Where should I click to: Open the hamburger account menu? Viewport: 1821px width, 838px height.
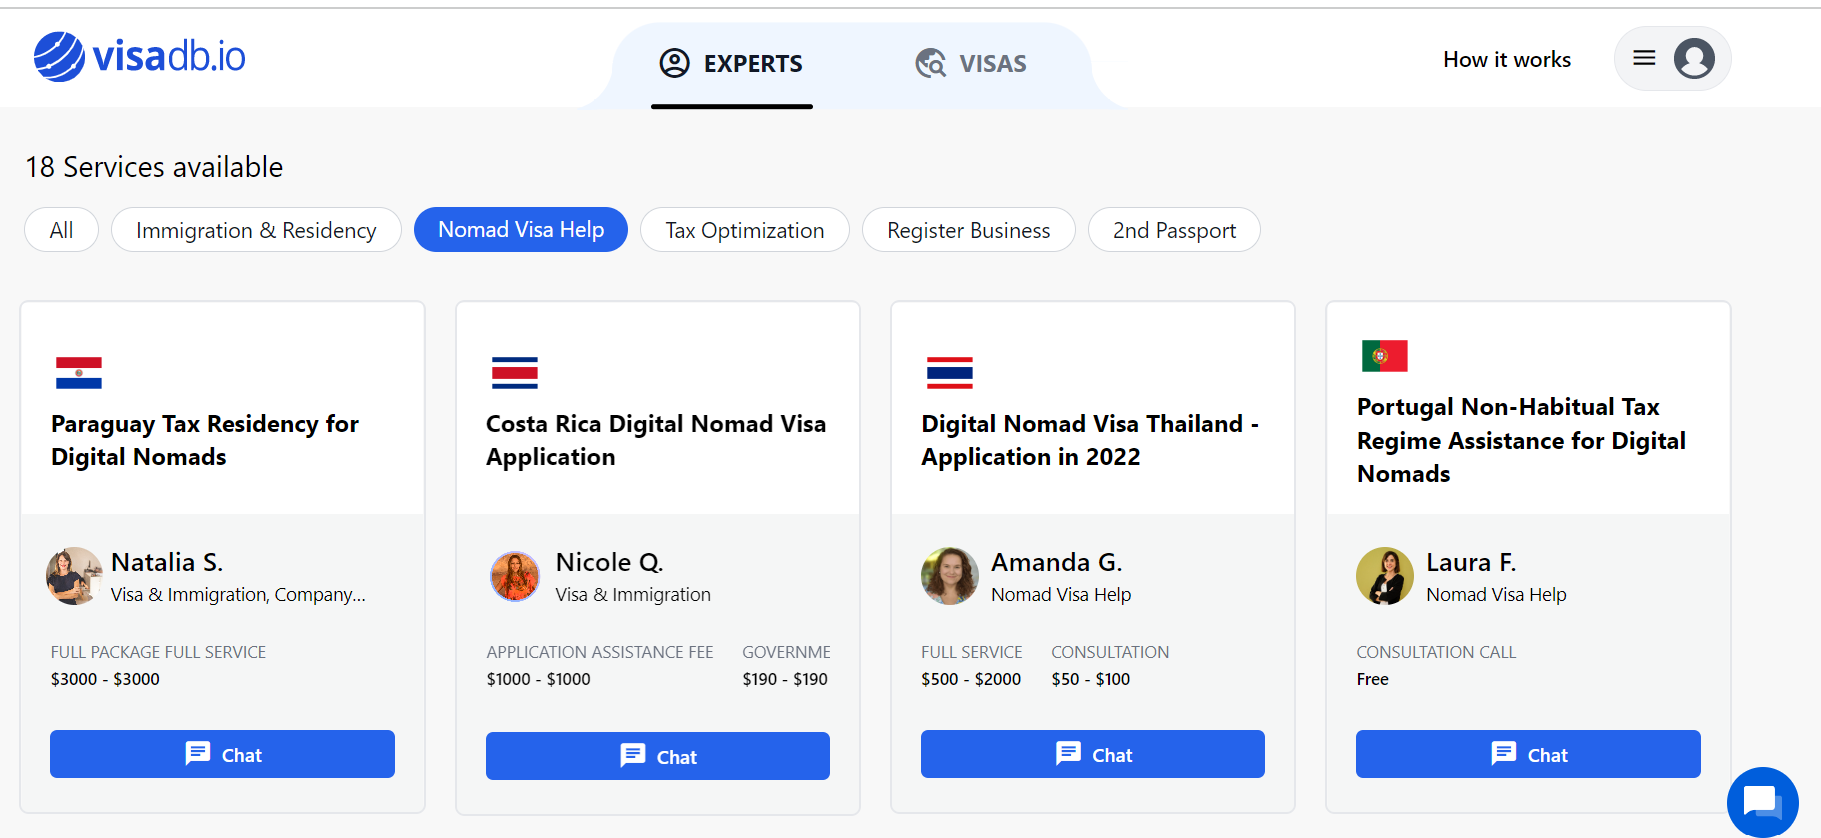click(x=1644, y=58)
